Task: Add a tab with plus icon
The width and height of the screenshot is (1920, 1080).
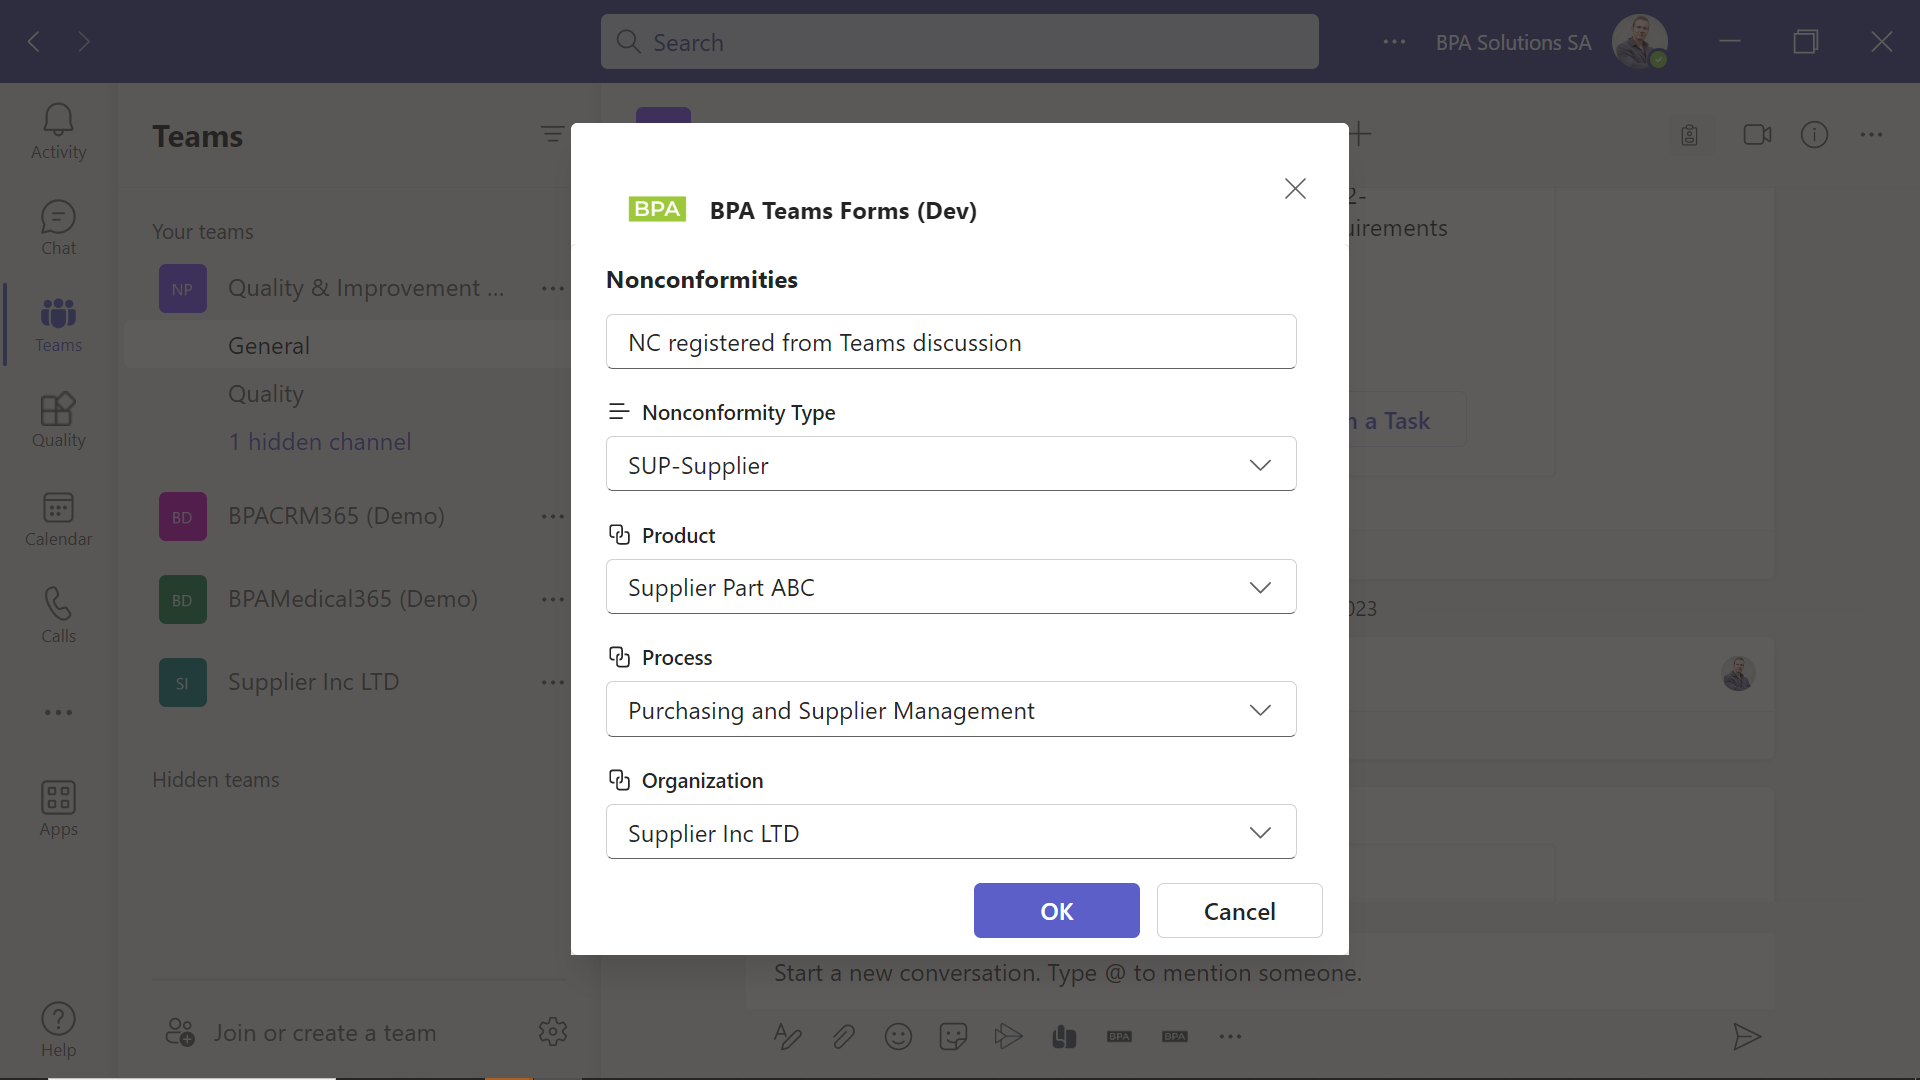Action: (1359, 134)
